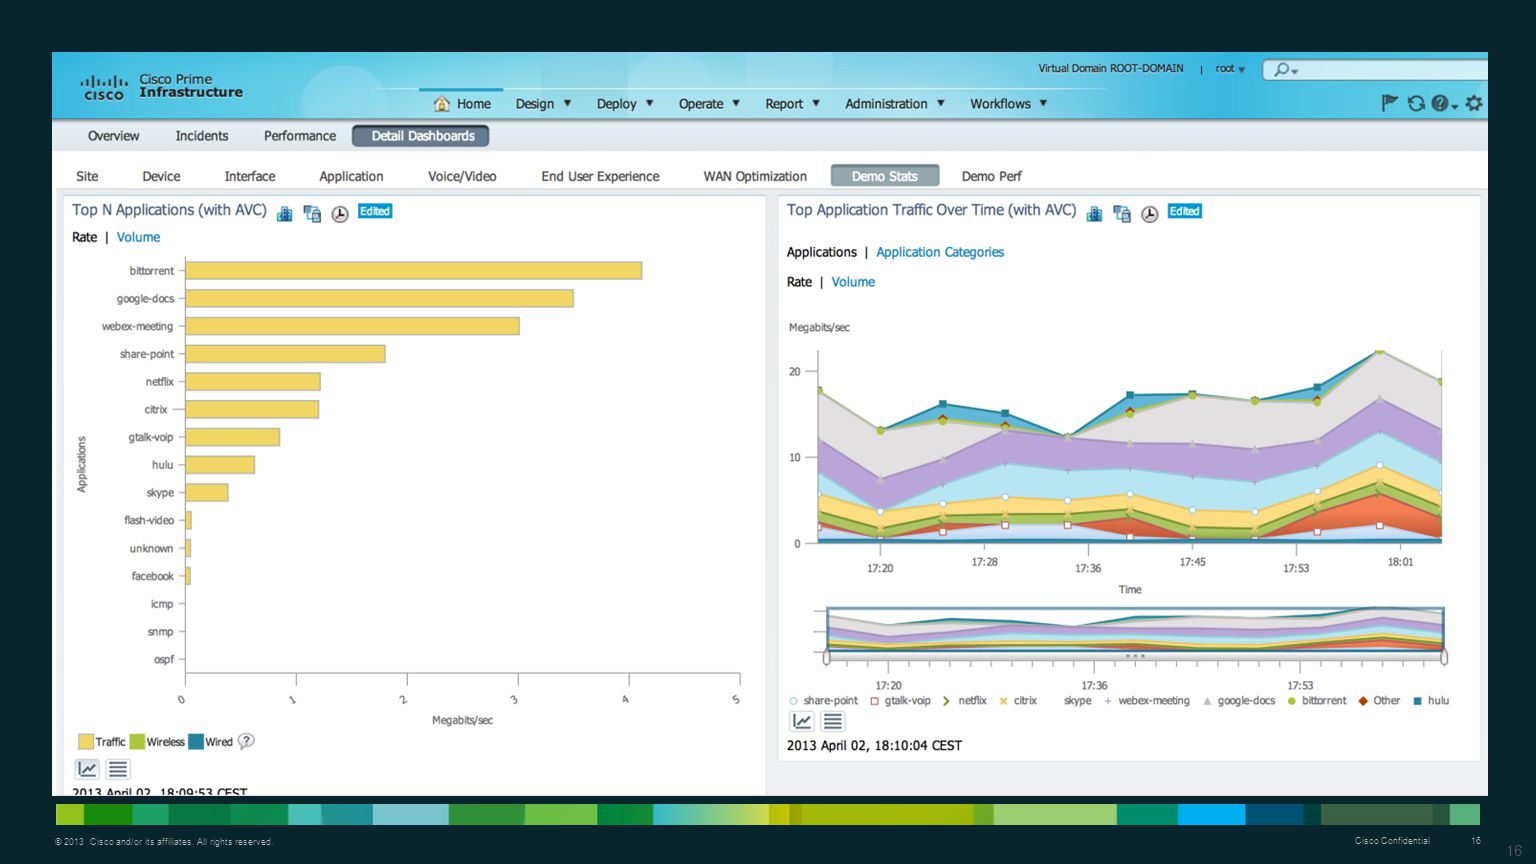Open the Voice/Video dashboard tab

pos(462,176)
